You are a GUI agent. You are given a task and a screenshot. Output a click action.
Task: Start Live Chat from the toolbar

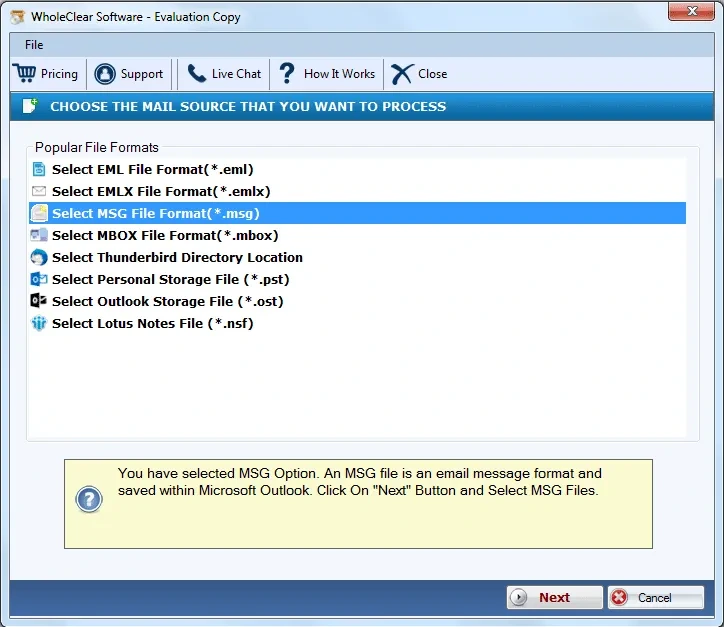pos(224,74)
